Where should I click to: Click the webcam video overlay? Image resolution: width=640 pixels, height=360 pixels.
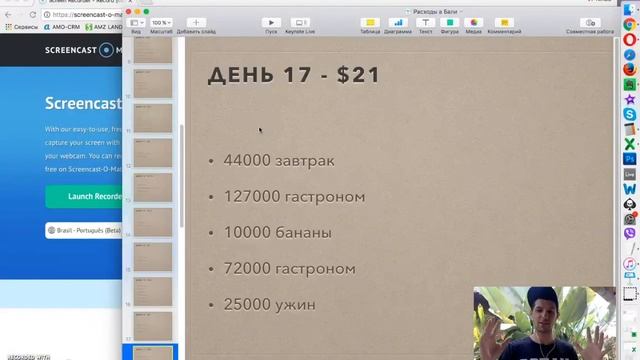(x=544, y=323)
